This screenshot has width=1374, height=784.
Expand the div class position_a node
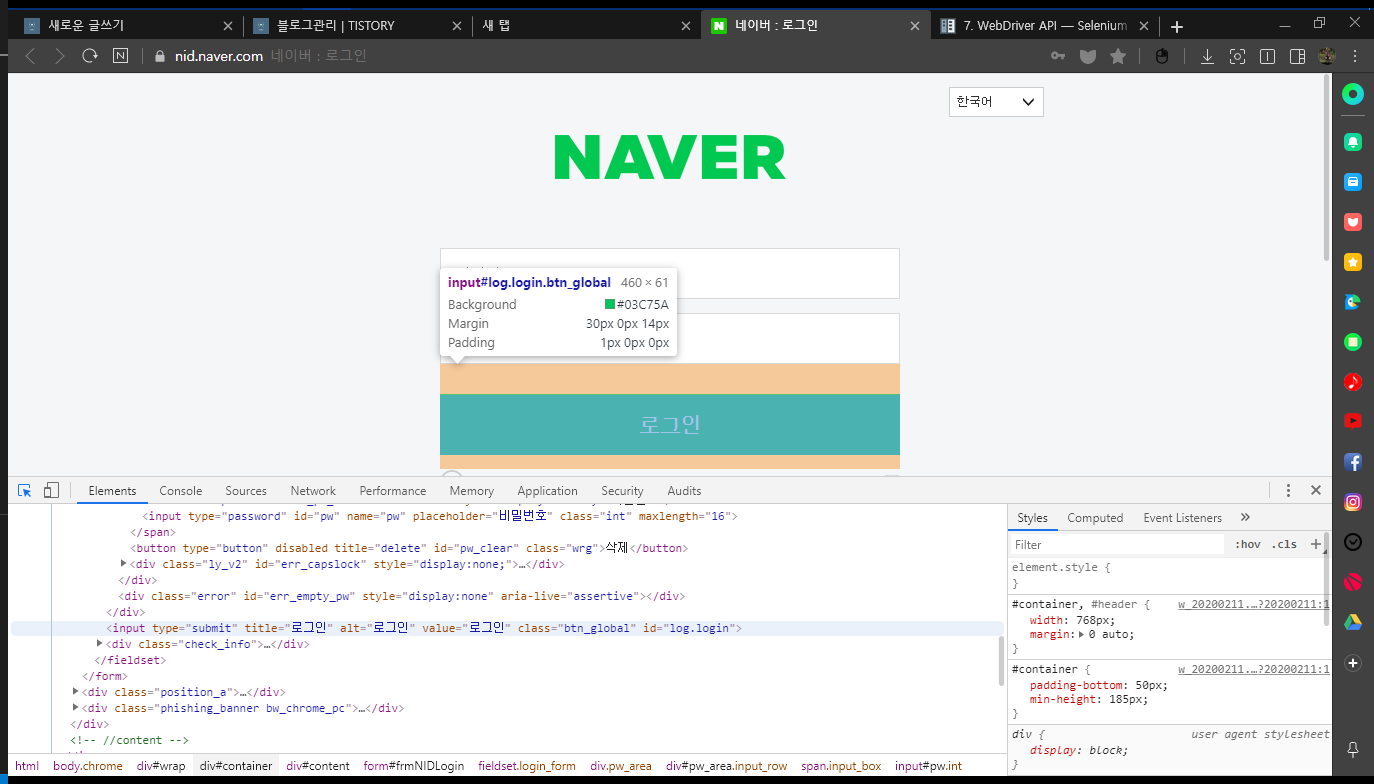click(x=76, y=692)
